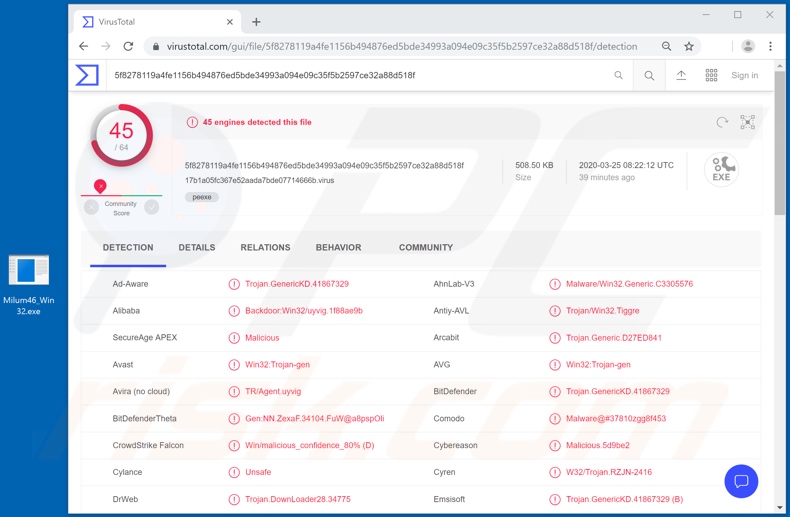Screen dimensions: 790x517
Task: Click the Cylance Unsafe result
Action: click(258, 472)
